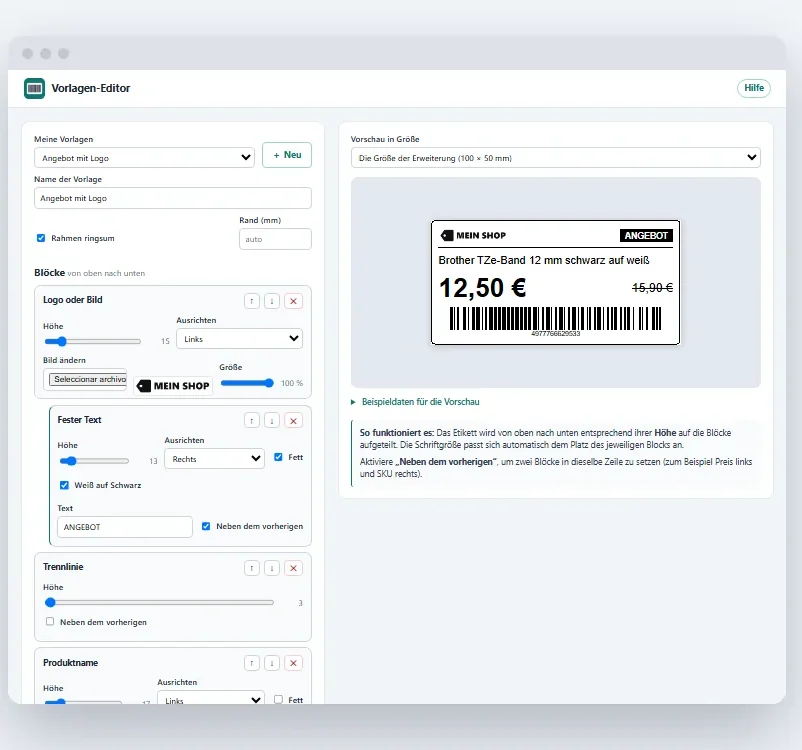Open Ausrichten dropdown in Produktname block
This screenshot has height=750, width=802.
click(211, 698)
